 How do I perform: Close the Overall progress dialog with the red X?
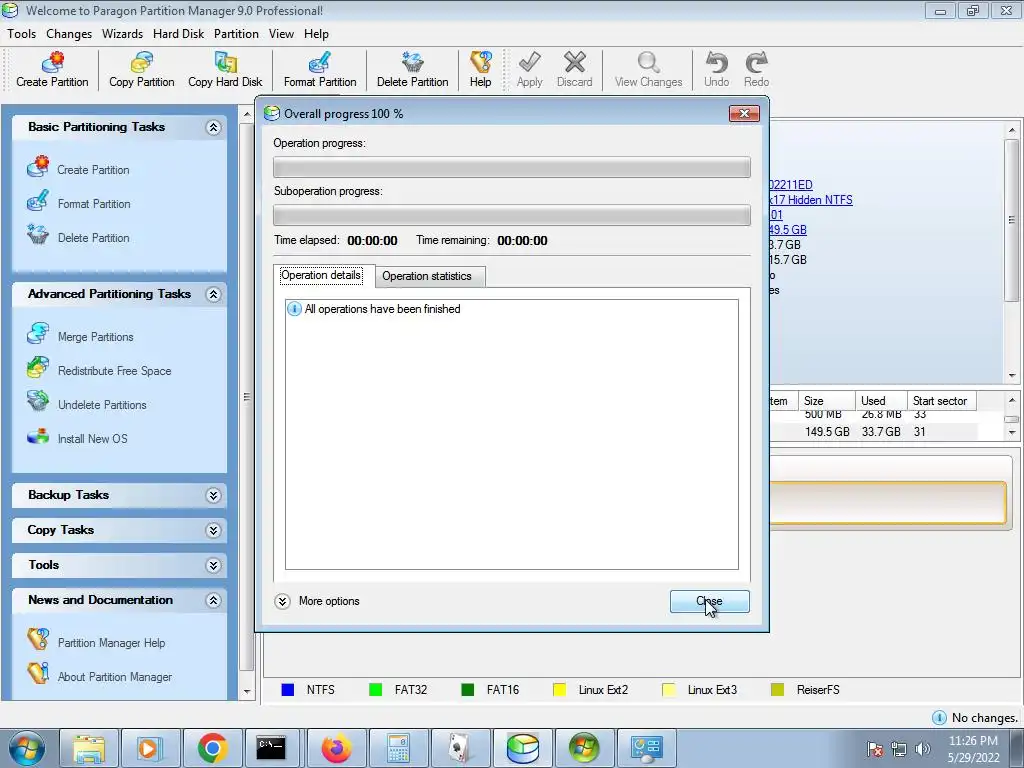click(x=744, y=114)
